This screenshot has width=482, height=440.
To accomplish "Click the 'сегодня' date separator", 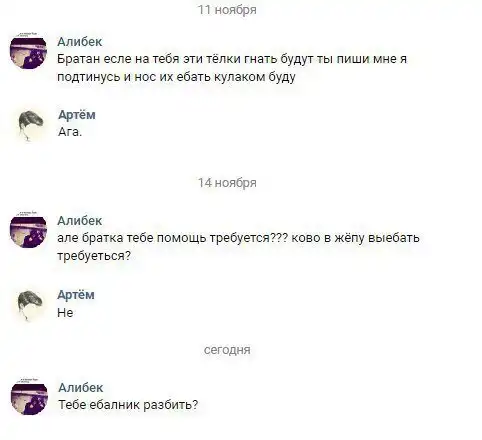I will (x=227, y=350).
